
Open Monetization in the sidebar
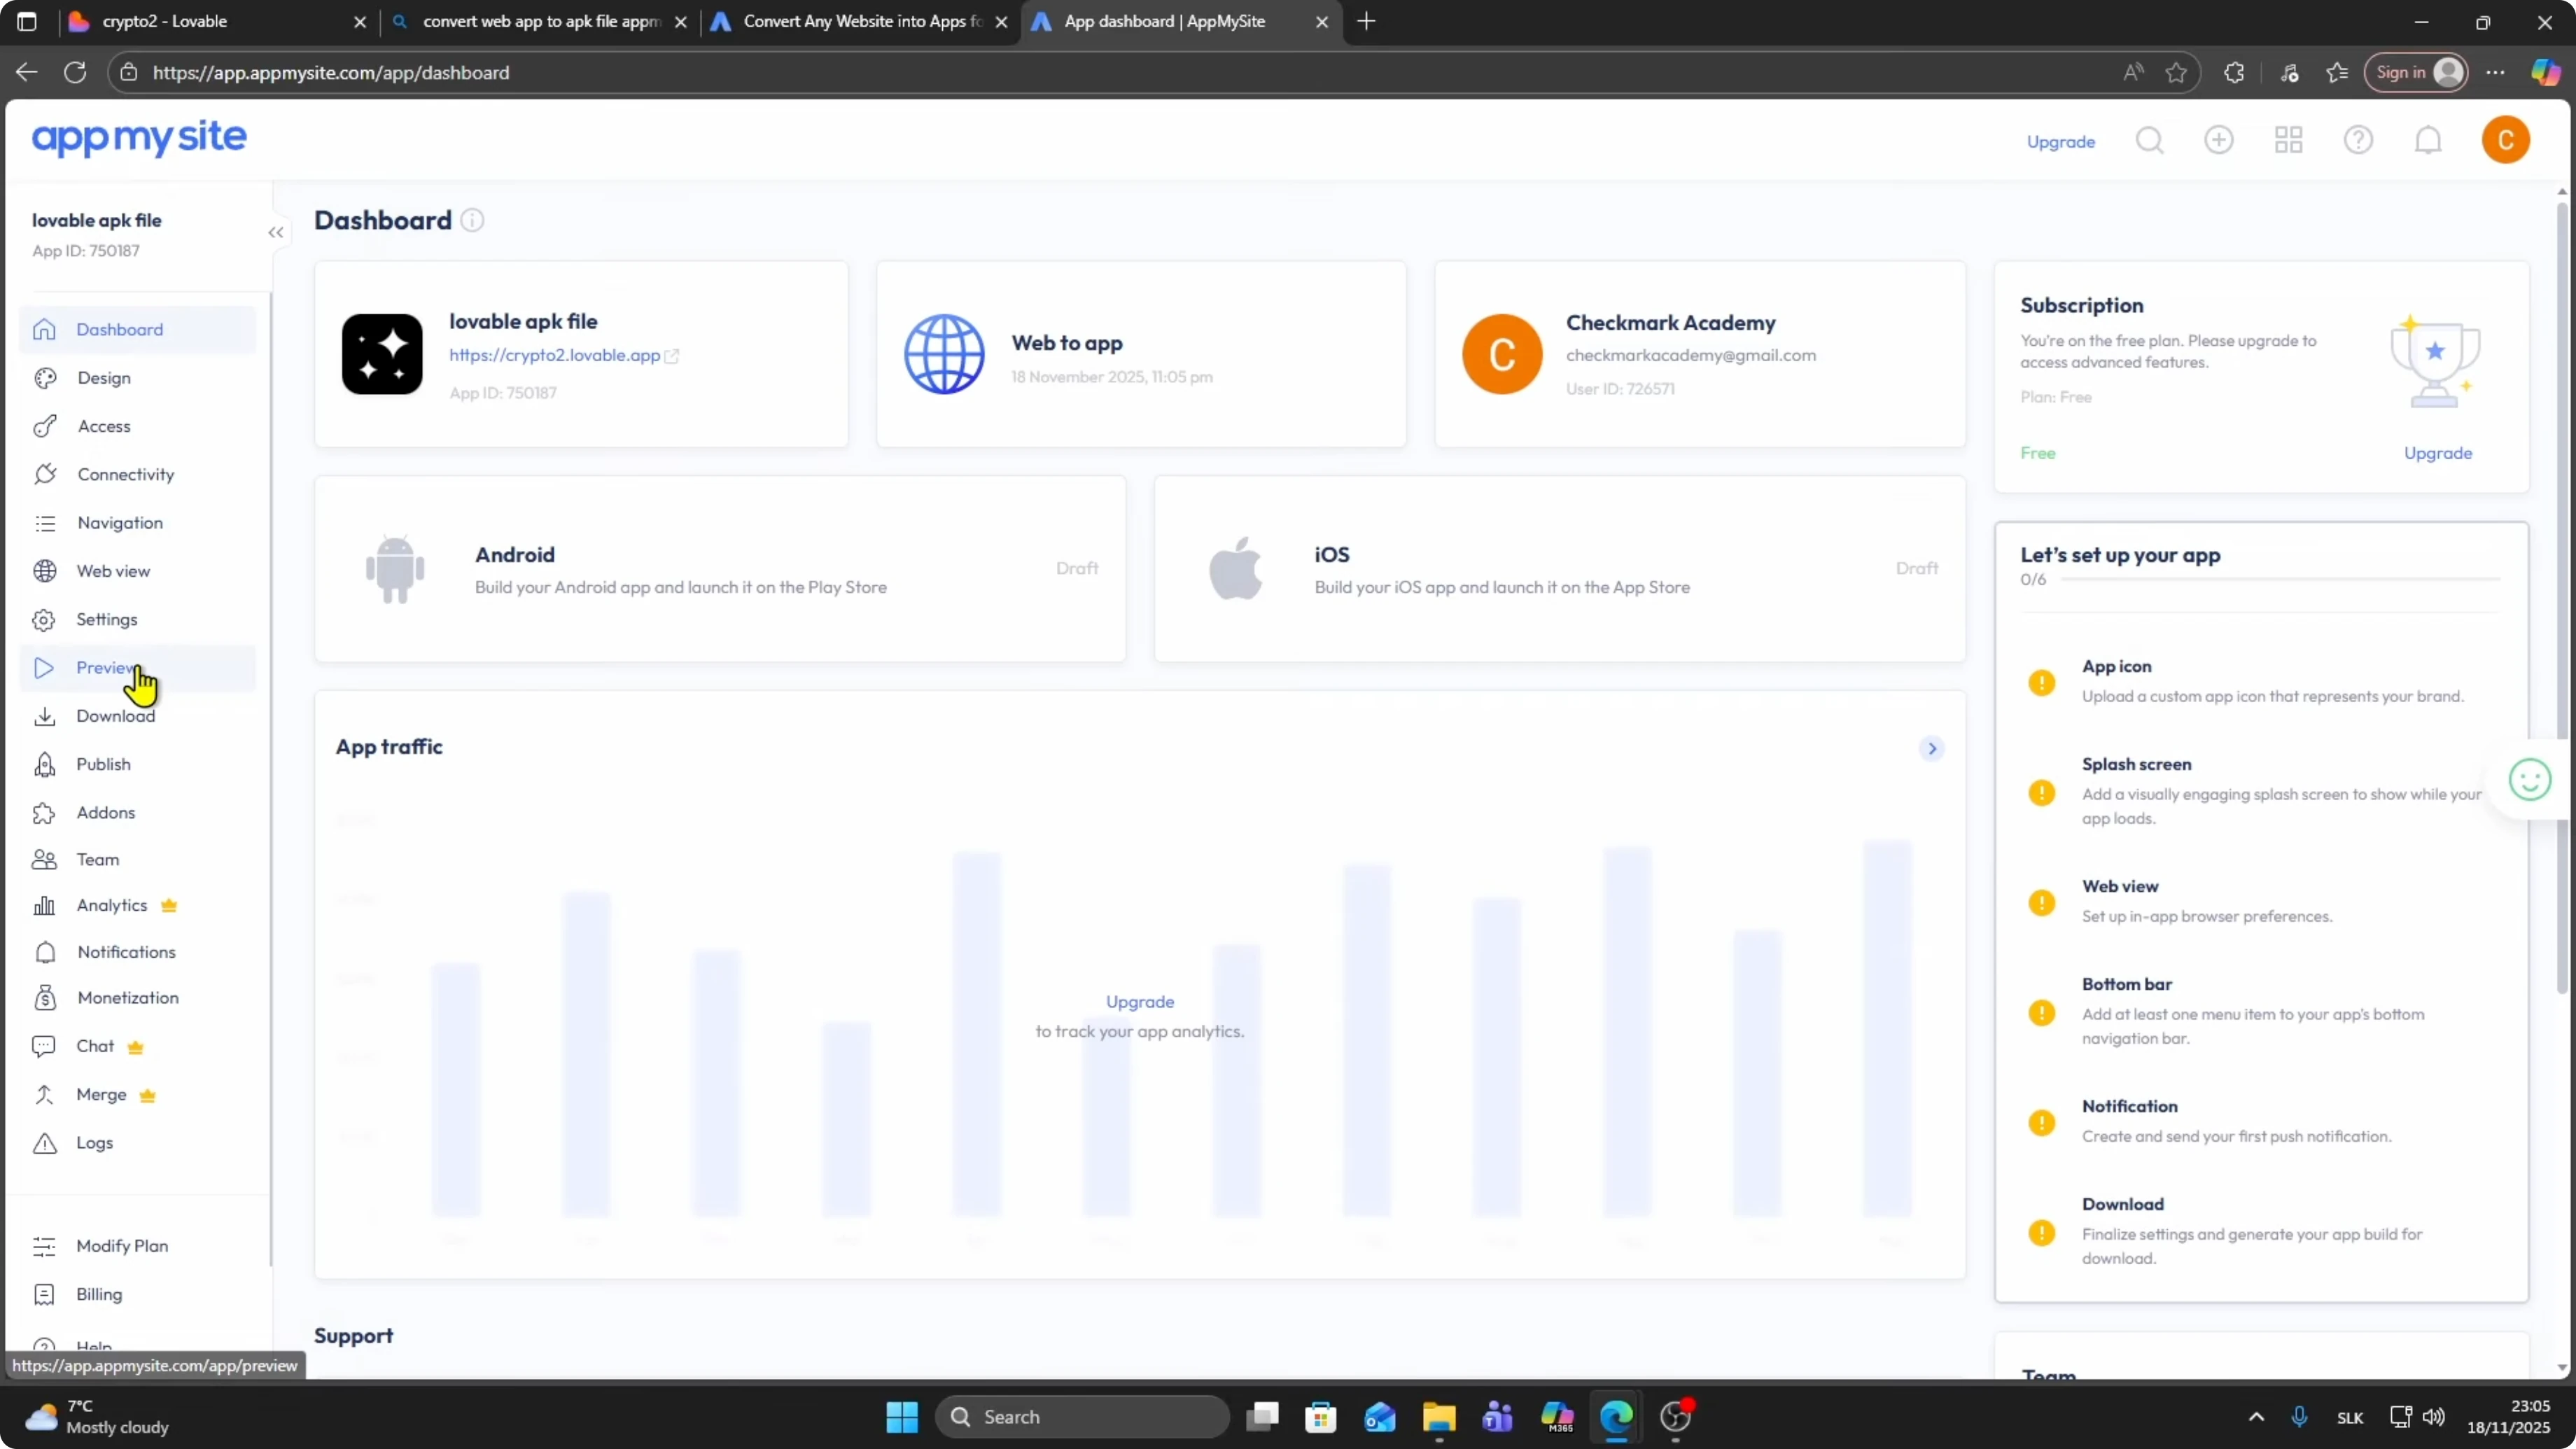pyautogui.click(x=138, y=998)
